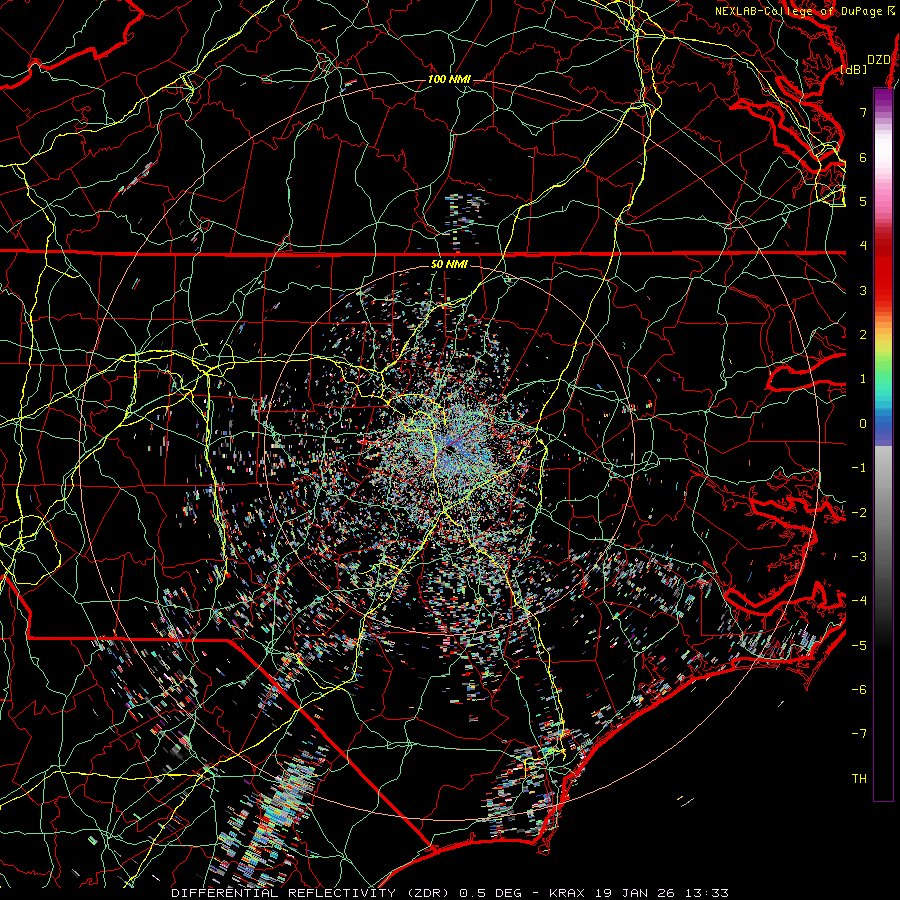Click the 5 value on the ZDR scale
Image resolution: width=900 pixels, height=900 pixels.
863,201
